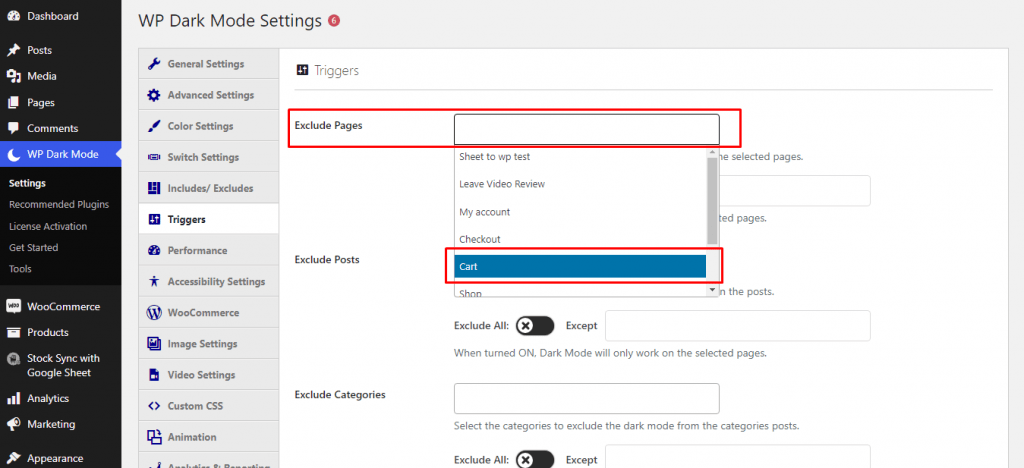Switch to Performance tab

208,251
